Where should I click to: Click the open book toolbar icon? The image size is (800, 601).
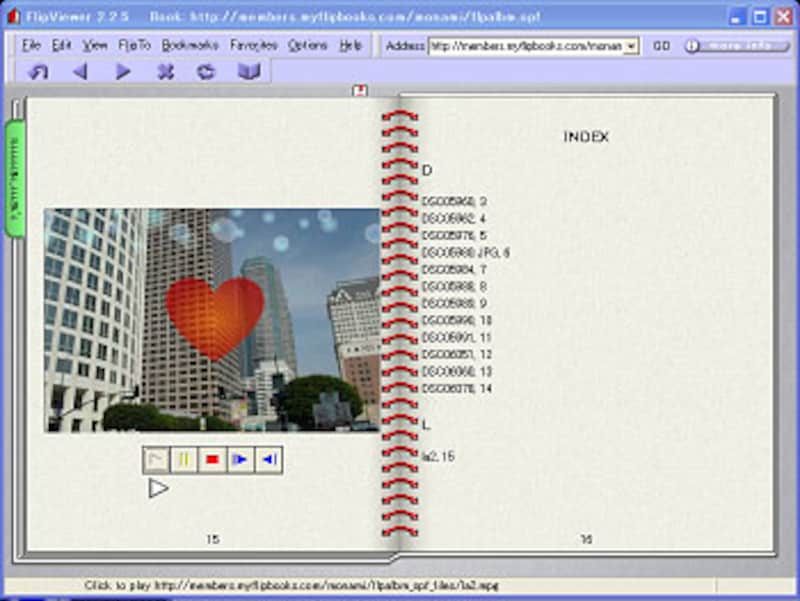tap(248, 72)
